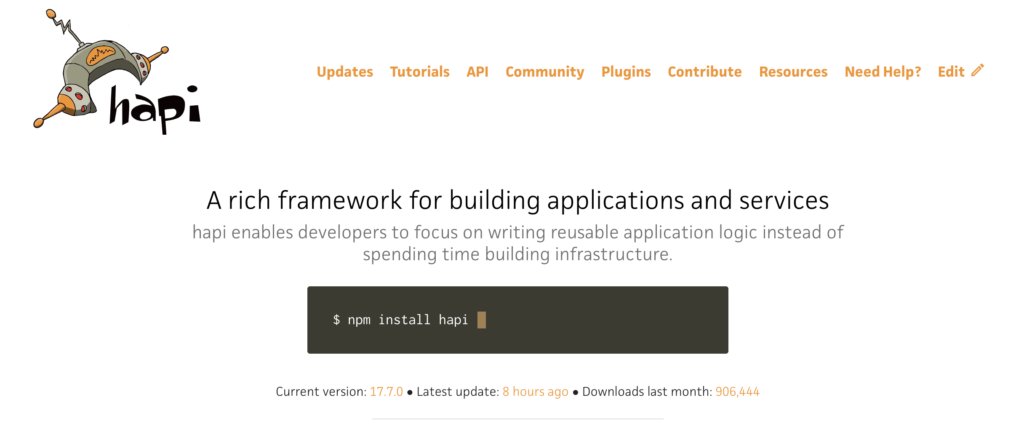Open the Updates page

click(345, 72)
